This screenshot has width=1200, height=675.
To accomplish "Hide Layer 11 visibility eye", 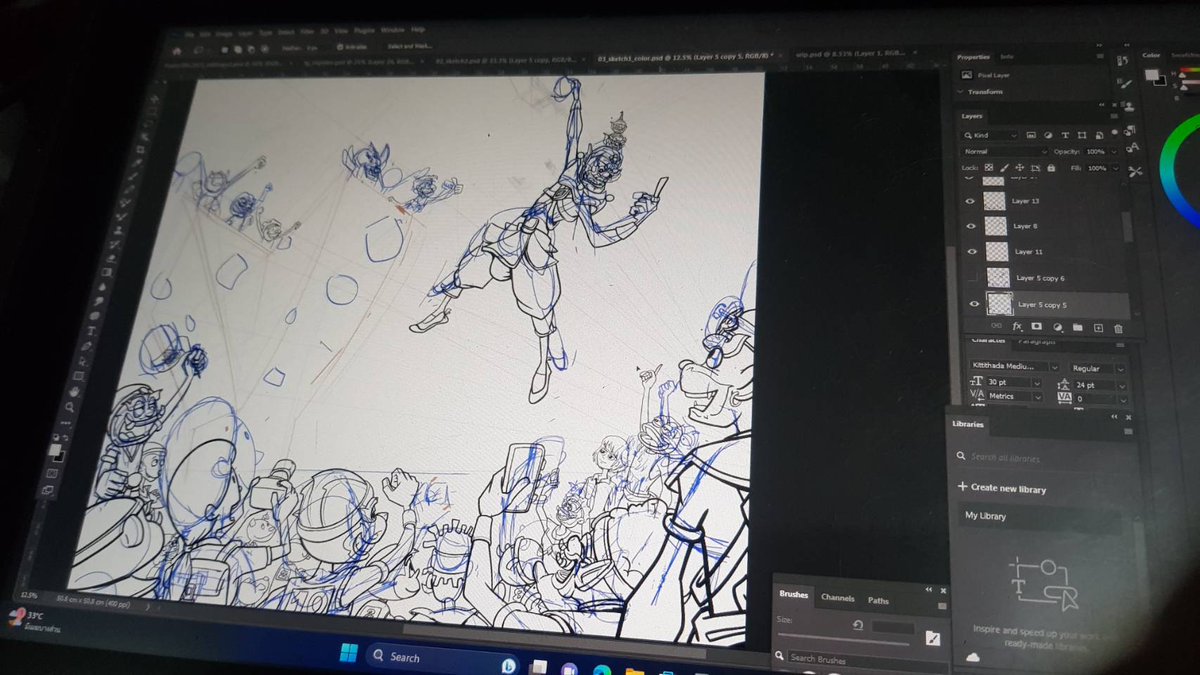I will click(x=971, y=251).
